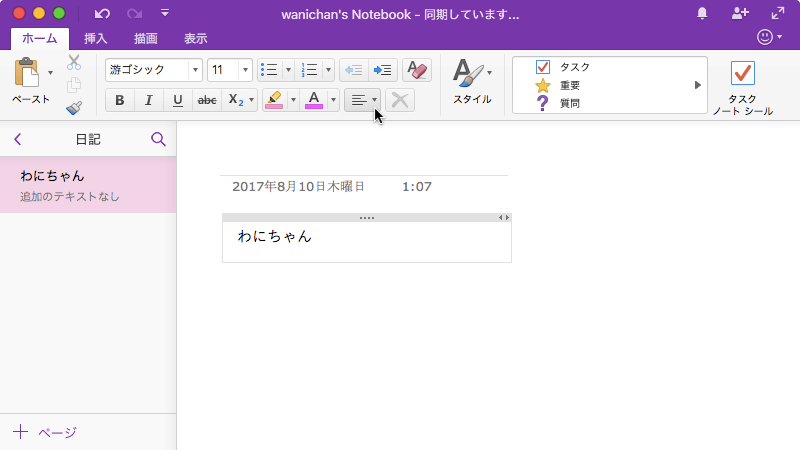Switch to the ホーム tab
Screen dimensions: 800x450
click(40, 38)
